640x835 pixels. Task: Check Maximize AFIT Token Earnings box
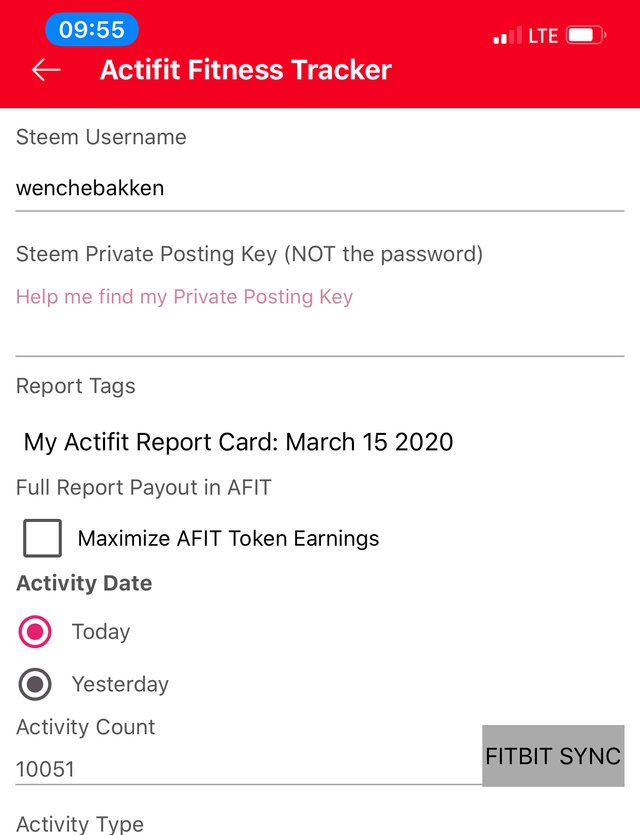[x=42, y=538]
